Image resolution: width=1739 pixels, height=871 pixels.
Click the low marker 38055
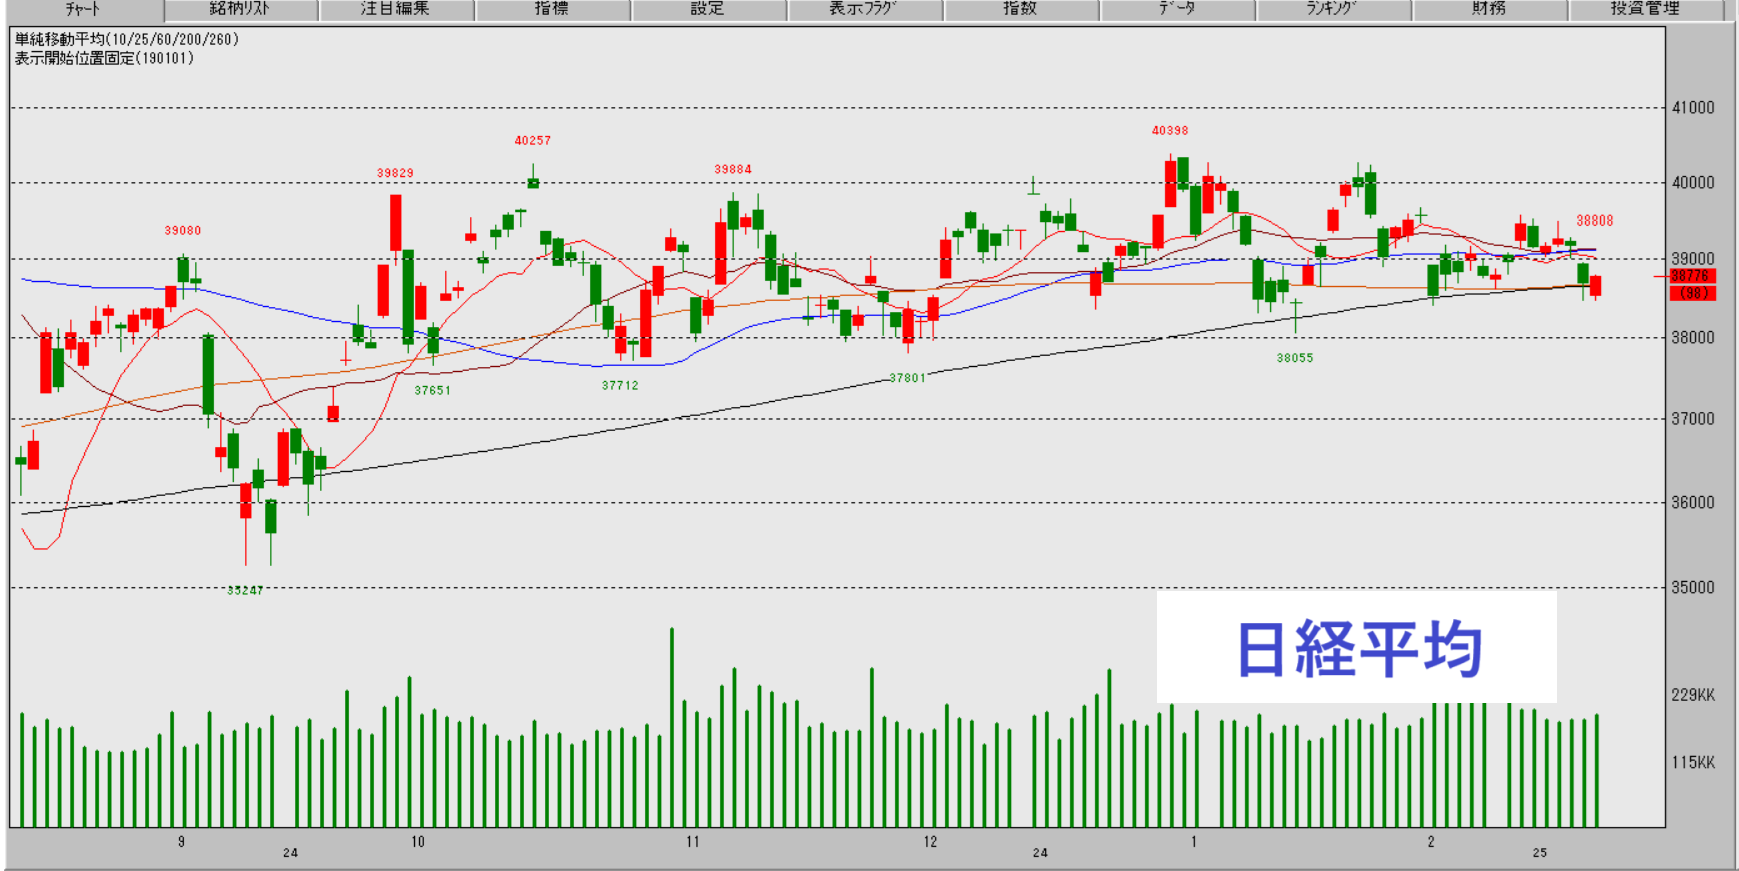(x=1295, y=358)
